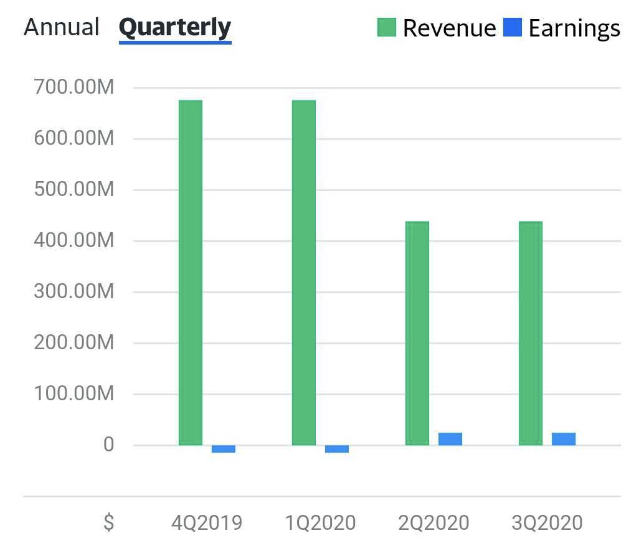Screen dimensions: 638x544
Task: Click the 3Q2020 blue earnings bar
Action: tap(564, 439)
